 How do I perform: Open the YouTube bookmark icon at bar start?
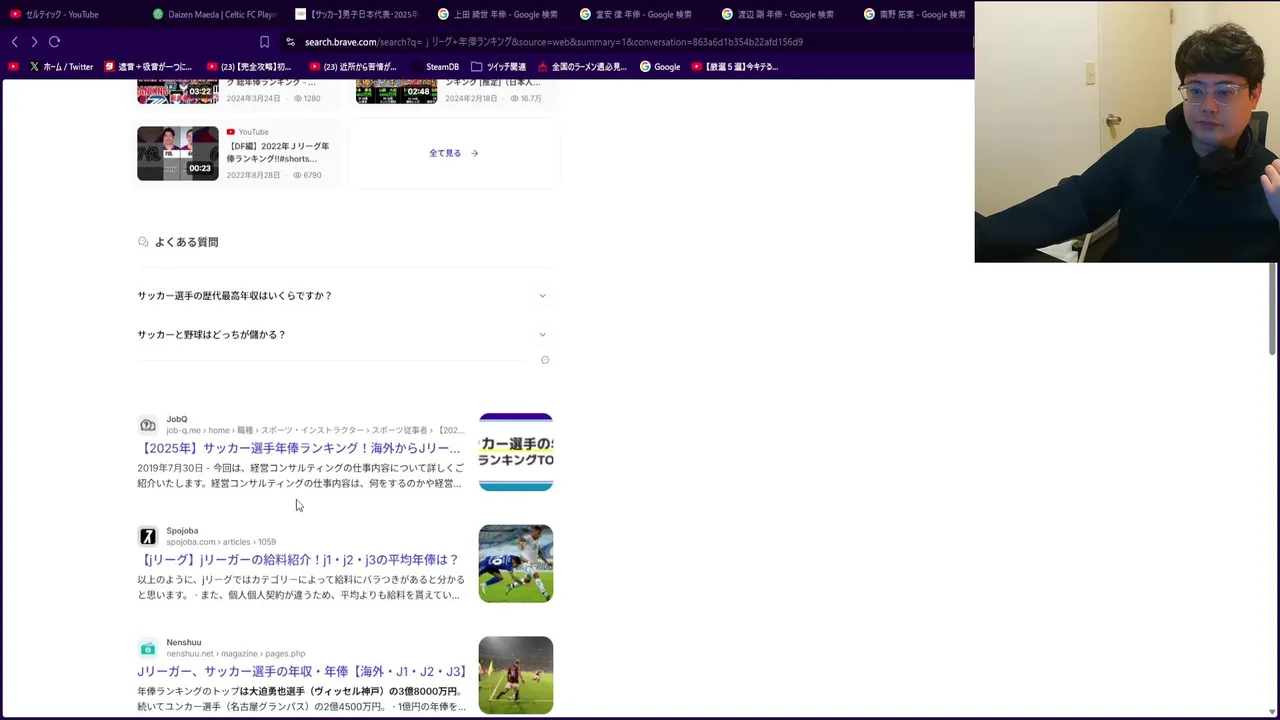[13, 67]
